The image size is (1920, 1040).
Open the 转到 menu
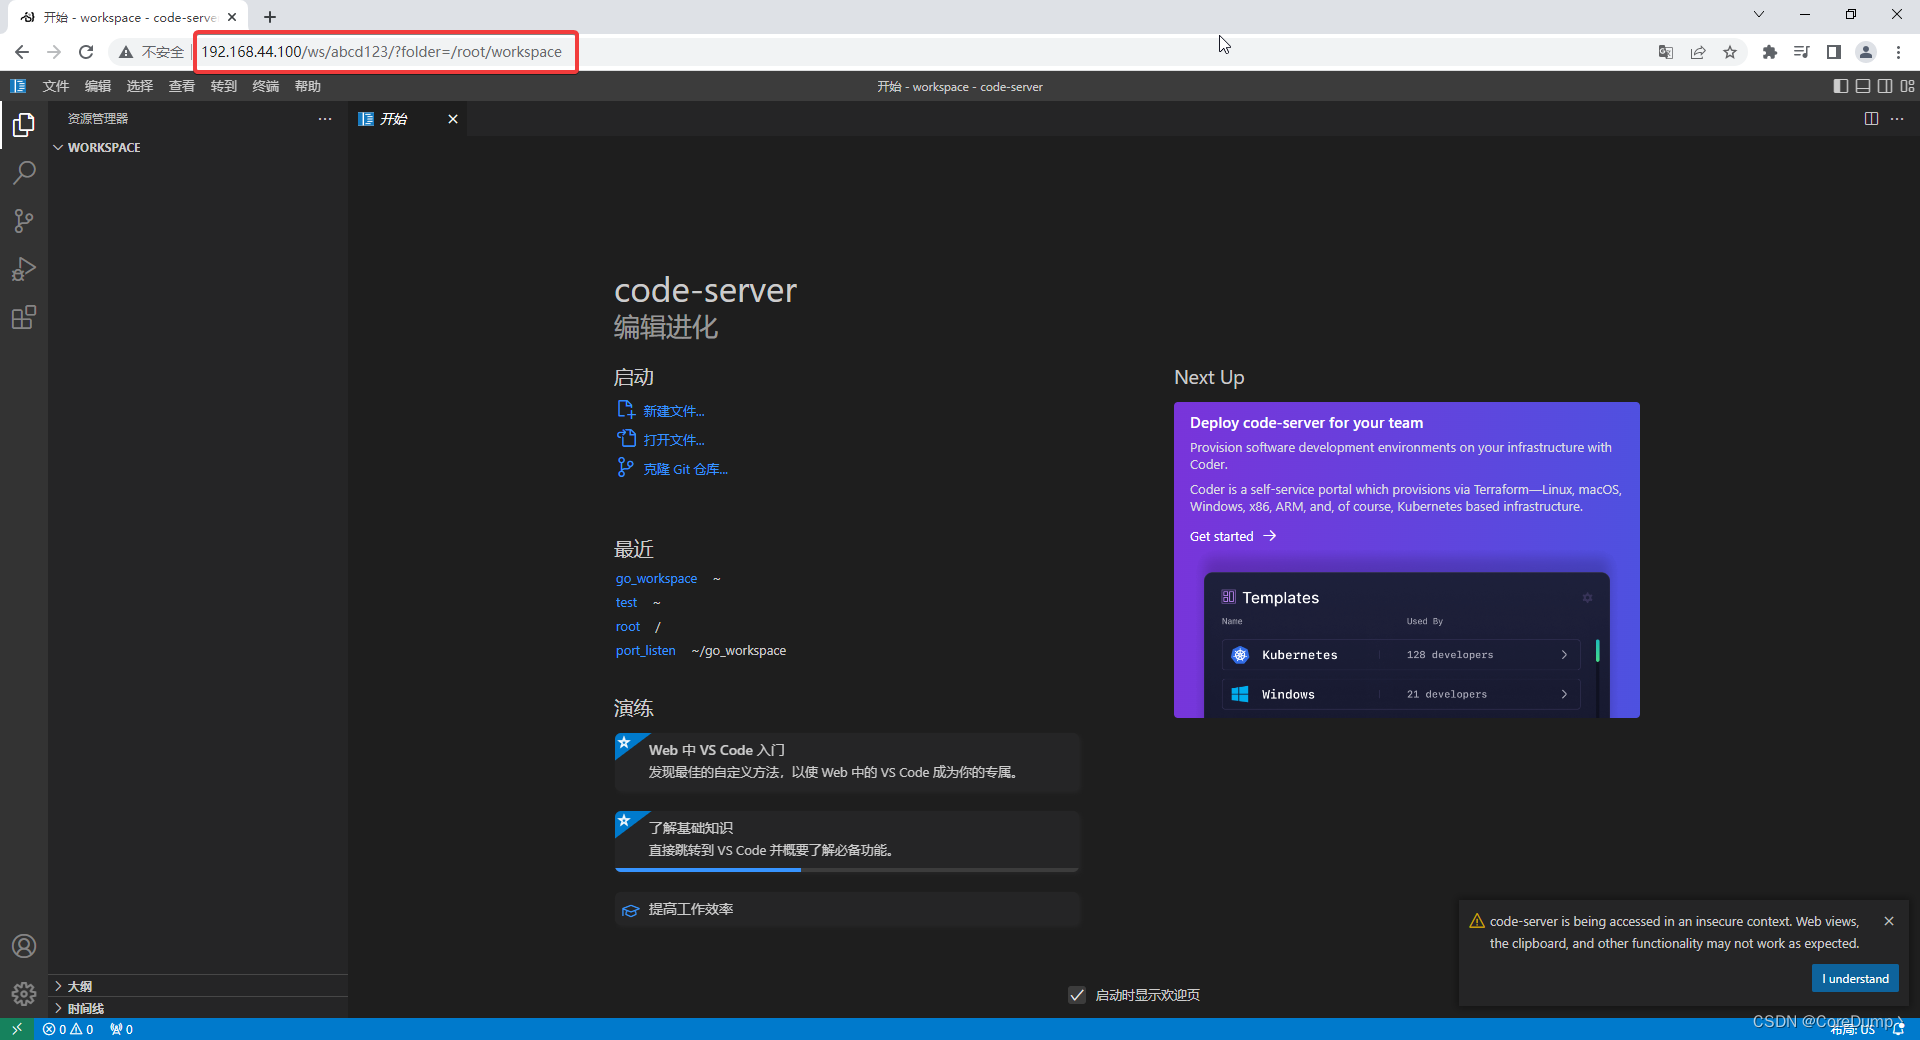click(224, 86)
